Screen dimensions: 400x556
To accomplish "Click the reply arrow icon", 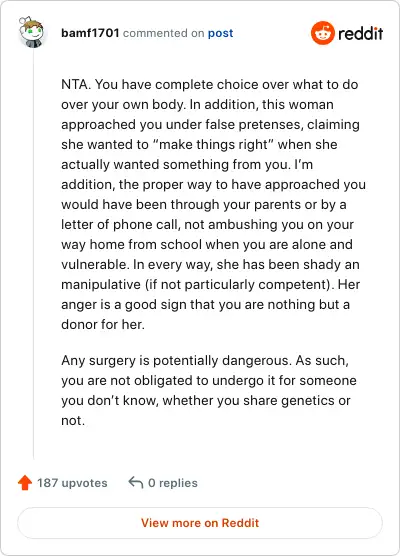I will click(x=135, y=482).
